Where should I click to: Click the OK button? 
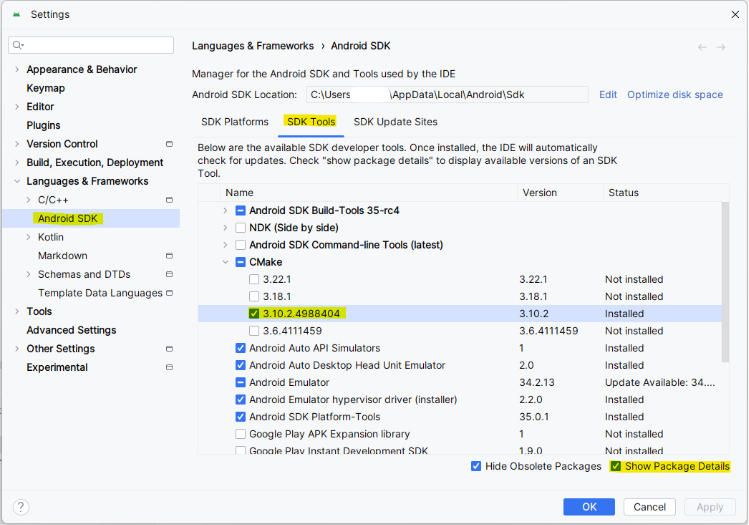589,507
